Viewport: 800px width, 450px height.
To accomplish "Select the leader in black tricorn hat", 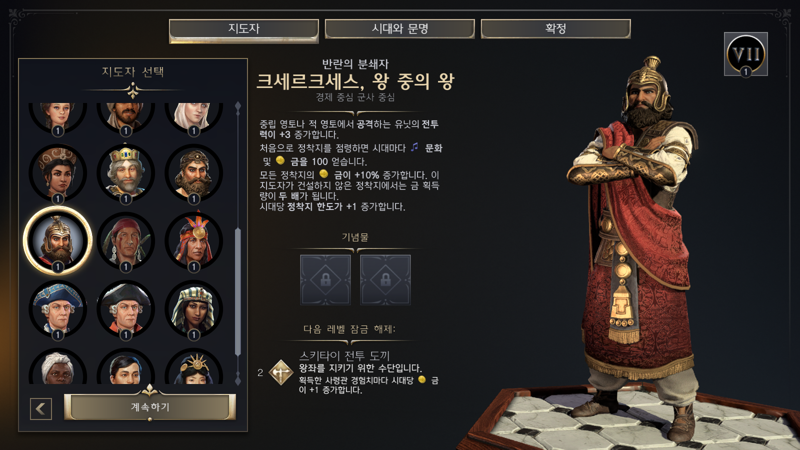I will (x=126, y=309).
